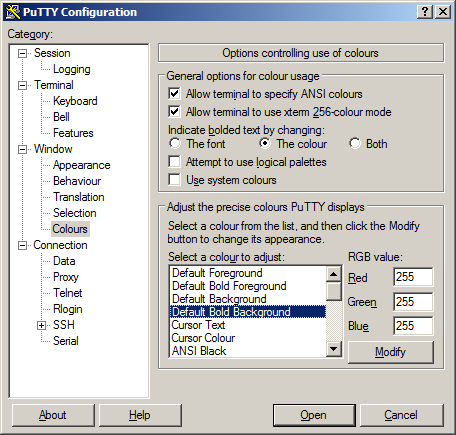Screen dimensions: 456x435
Task: Collapse the Session tree node
Action: [22, 53]
